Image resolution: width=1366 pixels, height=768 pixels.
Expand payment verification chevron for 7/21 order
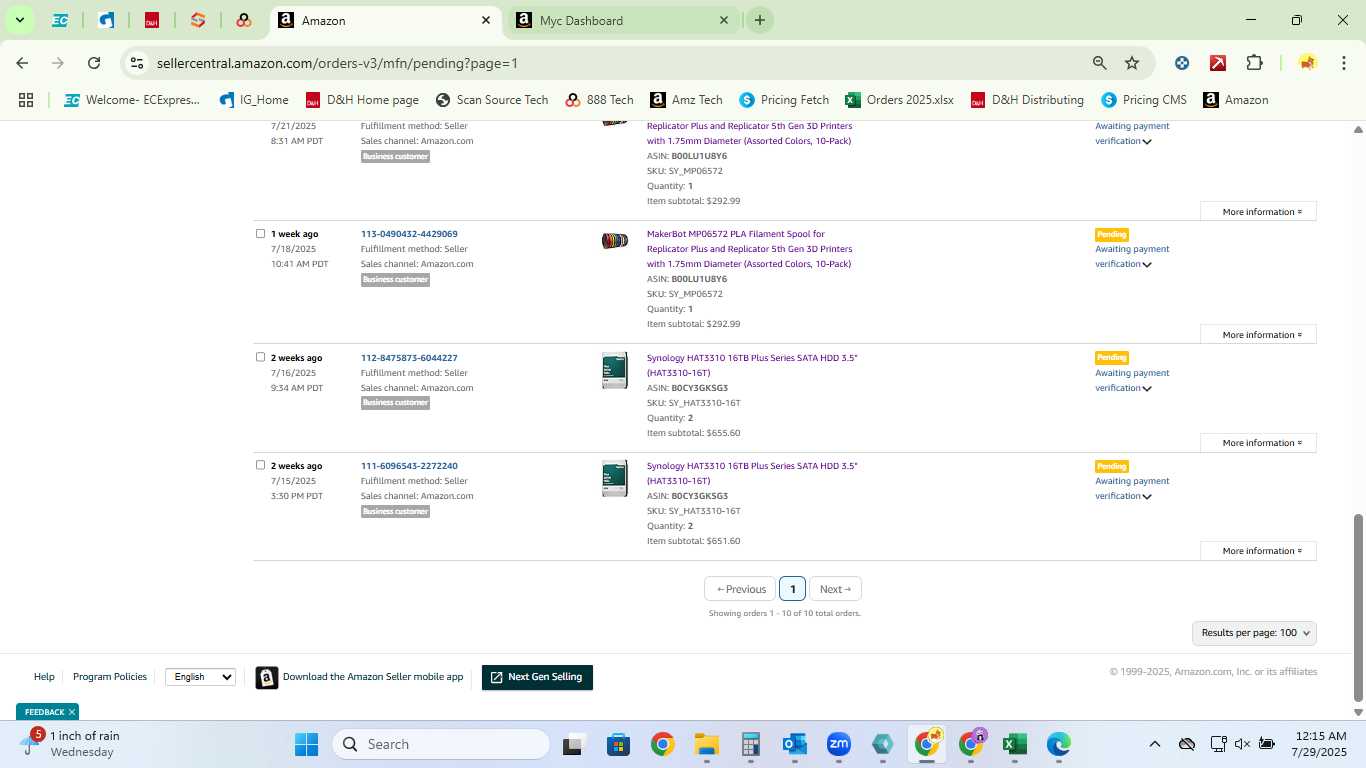click(x=1147, y=142)
